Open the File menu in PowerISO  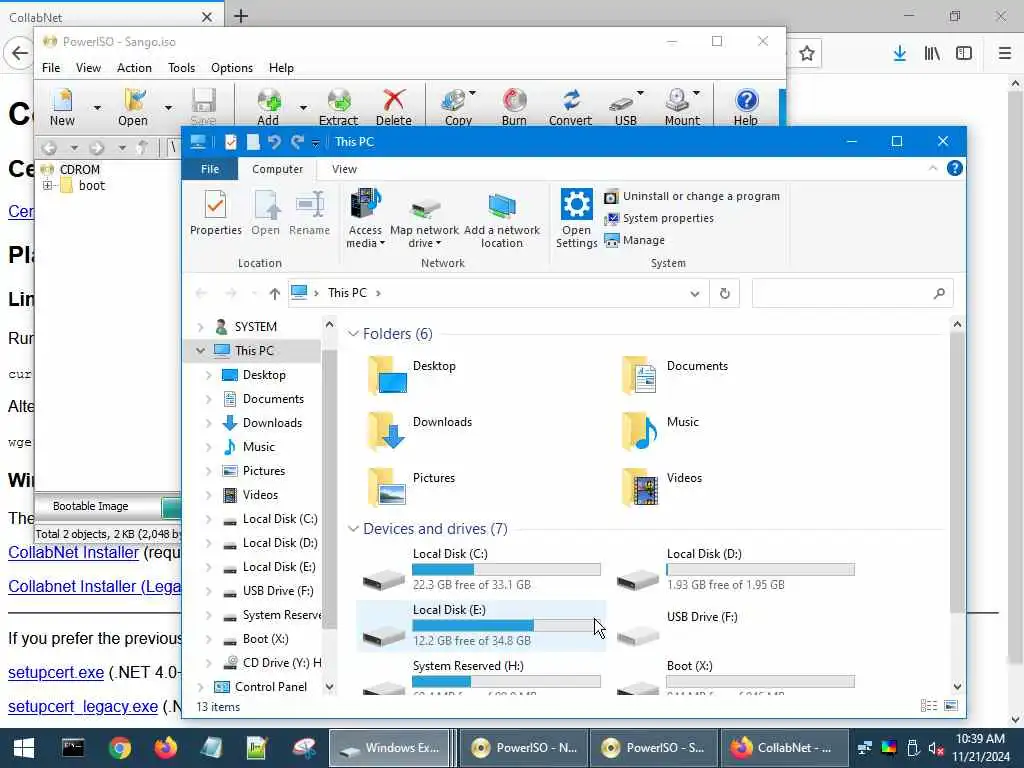[x=51, y=68]
